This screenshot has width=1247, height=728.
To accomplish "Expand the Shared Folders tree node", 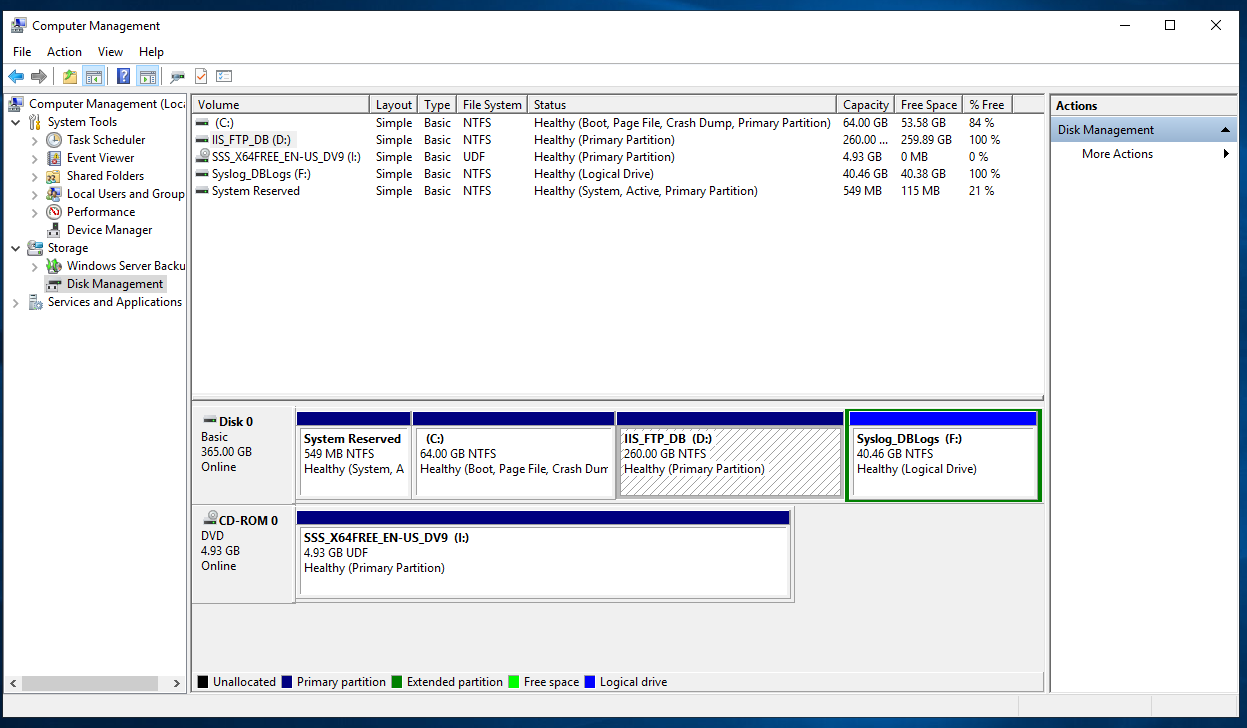I will (x=34, y=176).
